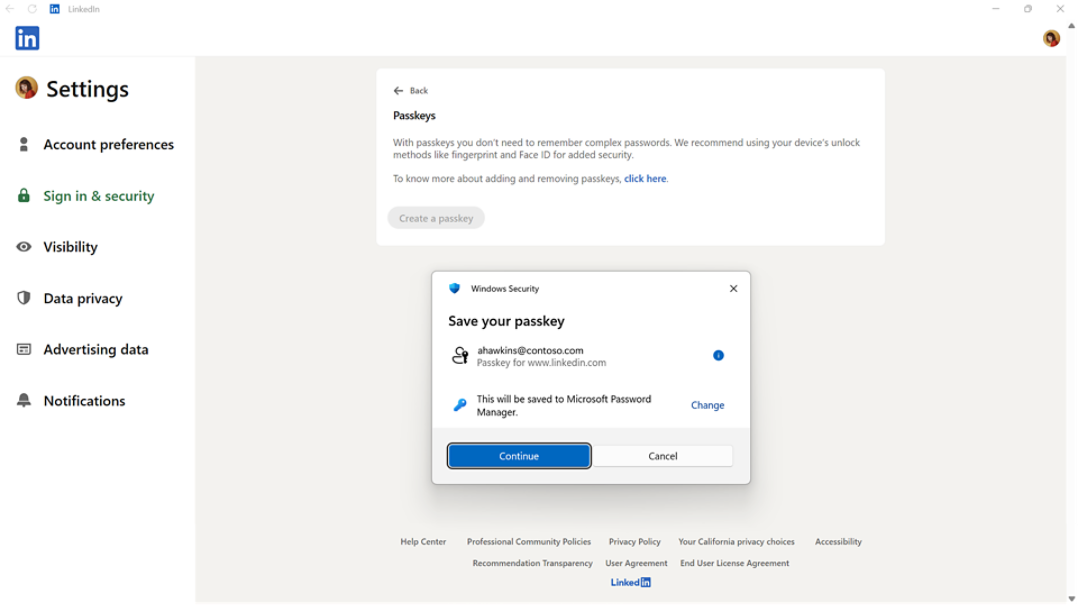Click the scrollbar arrow at bottom right
Viewport: 1078px width, 606px height.
[1070, 597]
